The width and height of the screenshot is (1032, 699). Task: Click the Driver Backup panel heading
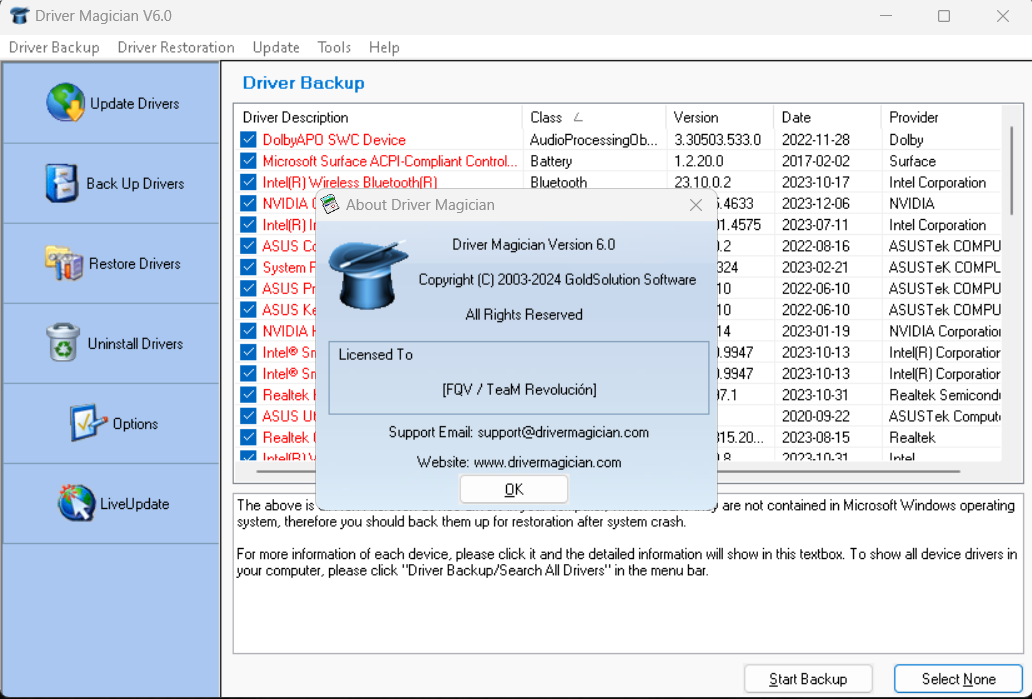(303, 83)
